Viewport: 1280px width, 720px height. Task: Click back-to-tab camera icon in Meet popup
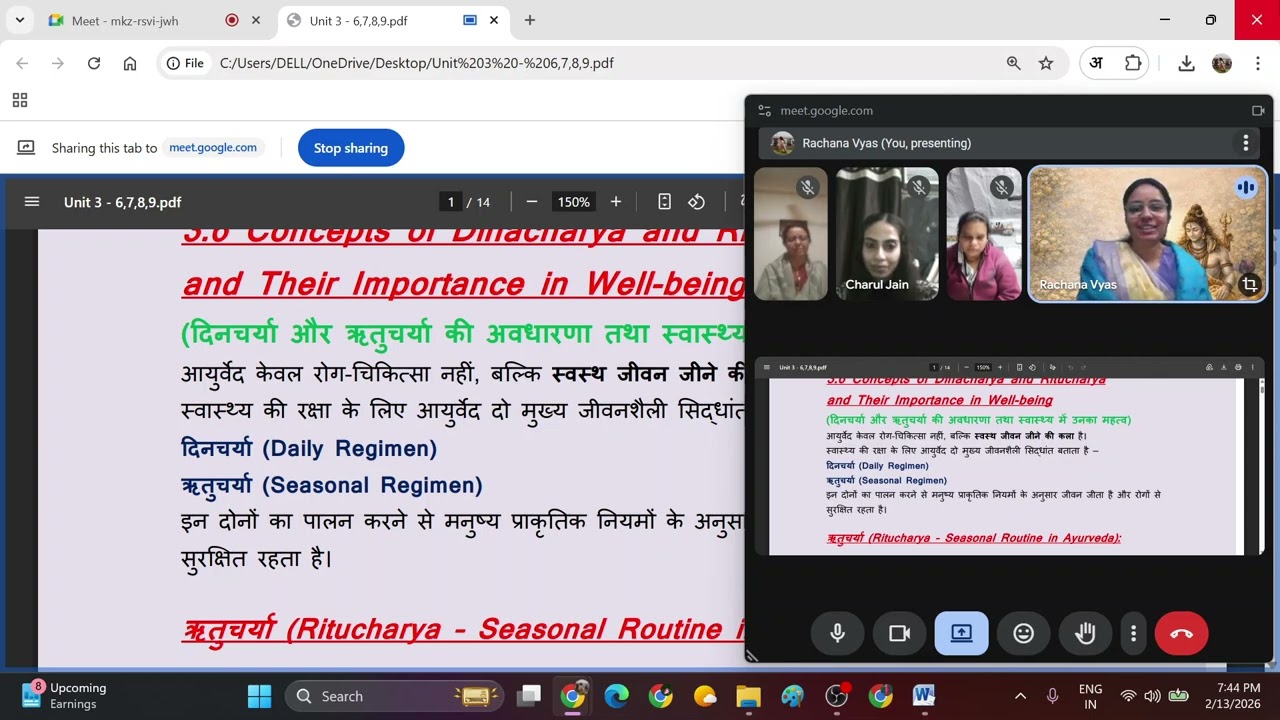[x=1258, y=111]
